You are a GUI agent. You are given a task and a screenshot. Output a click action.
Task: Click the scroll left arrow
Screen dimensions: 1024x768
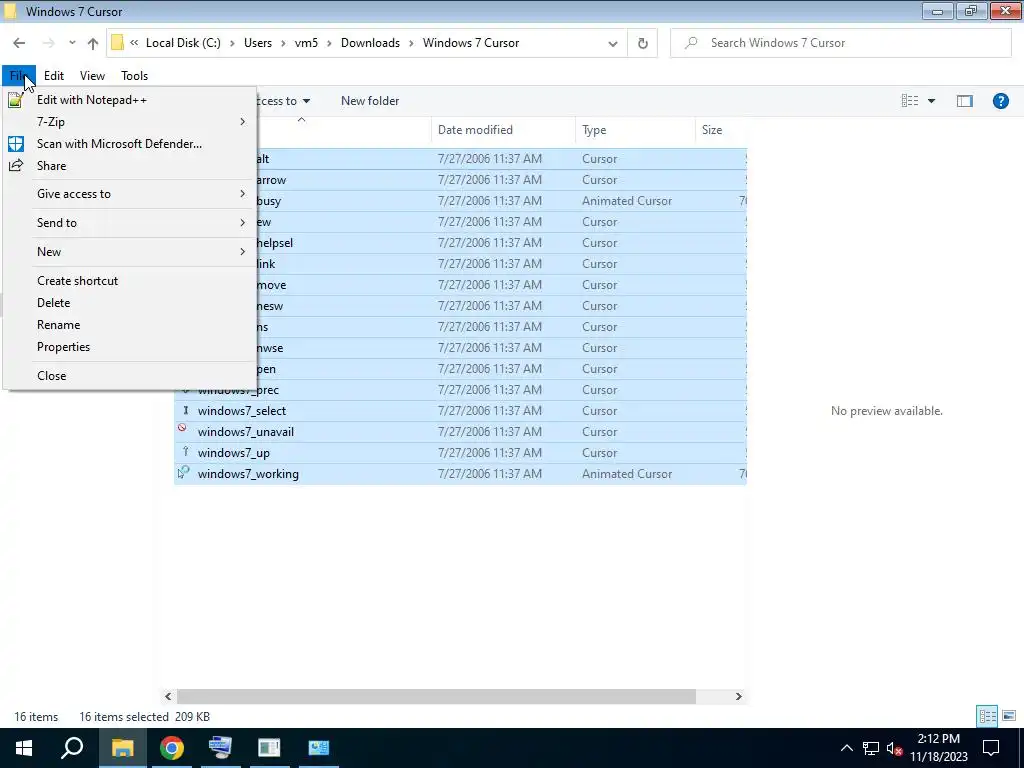168,696
